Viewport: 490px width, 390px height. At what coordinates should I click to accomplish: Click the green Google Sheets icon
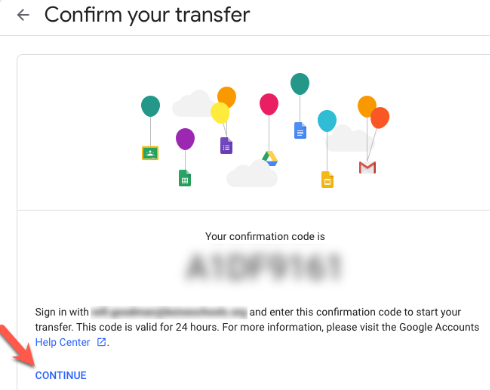click(x=185, y=178)
